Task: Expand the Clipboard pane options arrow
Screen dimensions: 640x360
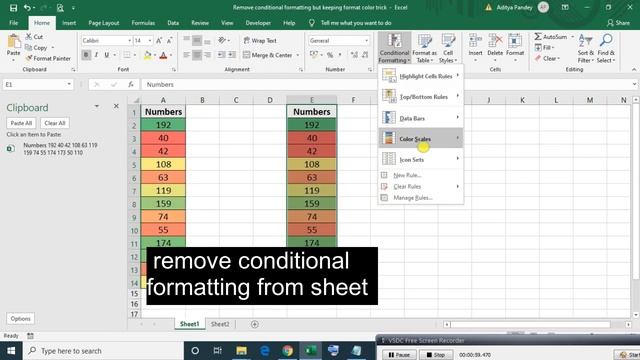Action: [97, 106]
